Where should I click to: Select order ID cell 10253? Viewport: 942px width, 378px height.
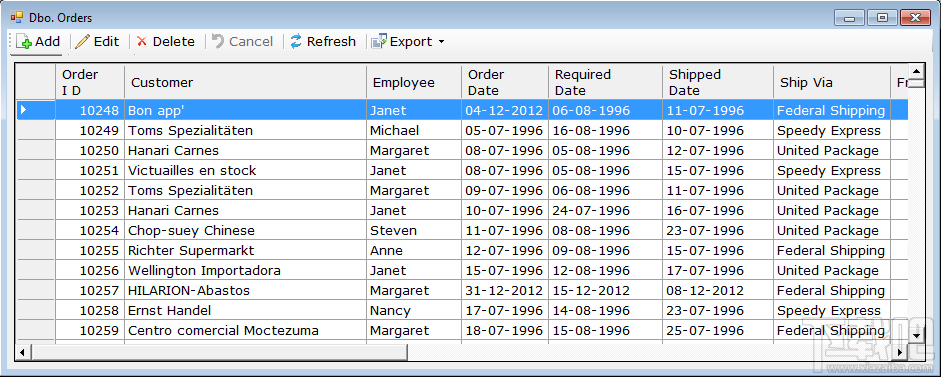point(90,210)
